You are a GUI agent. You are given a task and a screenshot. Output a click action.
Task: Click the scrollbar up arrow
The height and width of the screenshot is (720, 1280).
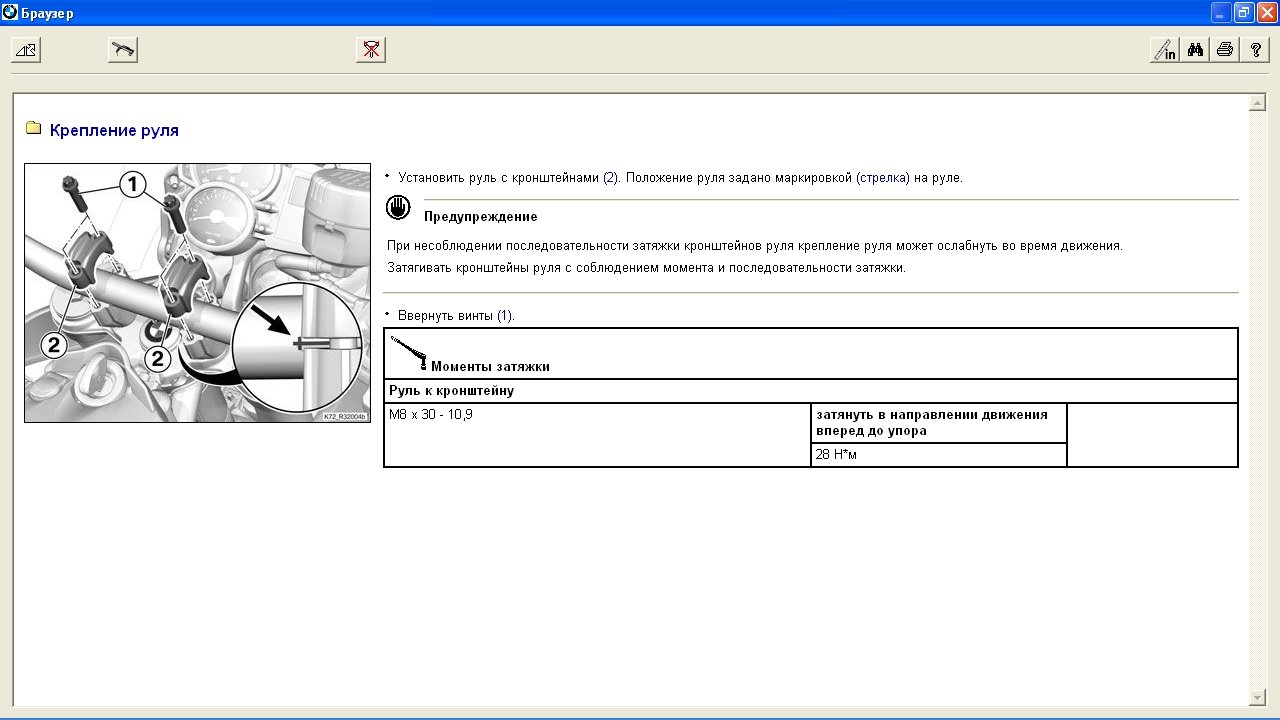pyautogui.click(x=1257, y=103)
